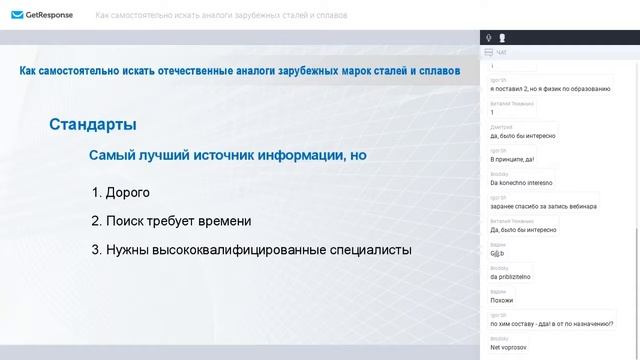Click chat message 'я поставил 2, но я физик по образованию'
Image resolution: width=640 pixels, height=360 pixels.
[550, 89]
